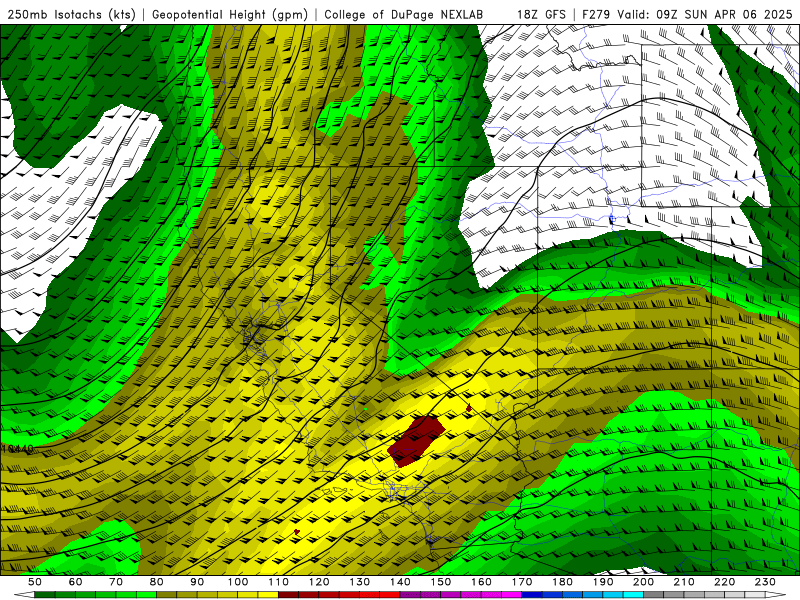Click the legend value "100"
Image resolution: width=800 pixels, height=600 pixels.
pos(238,582)
